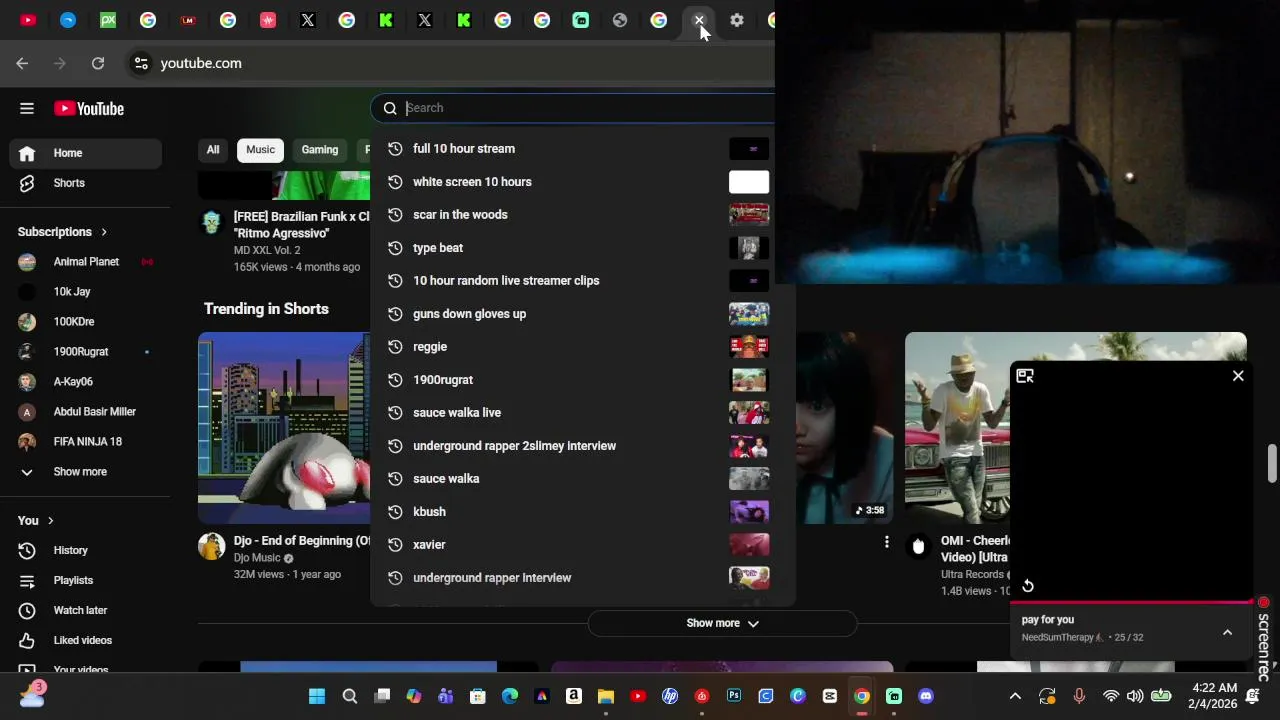Viewport: 1280px width, 720px height.
Task: Switch to the globe icon browser tab
Action: [620, 20]
